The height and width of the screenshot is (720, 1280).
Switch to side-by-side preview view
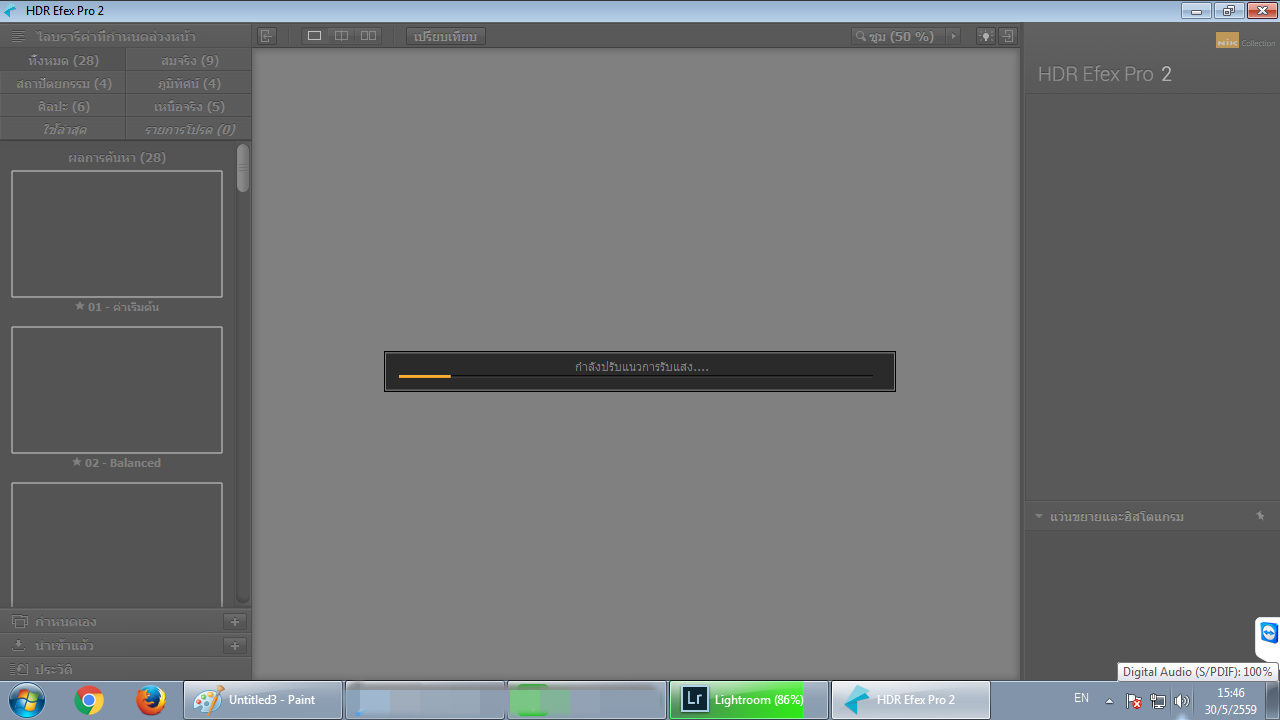(x=369, y=36)
